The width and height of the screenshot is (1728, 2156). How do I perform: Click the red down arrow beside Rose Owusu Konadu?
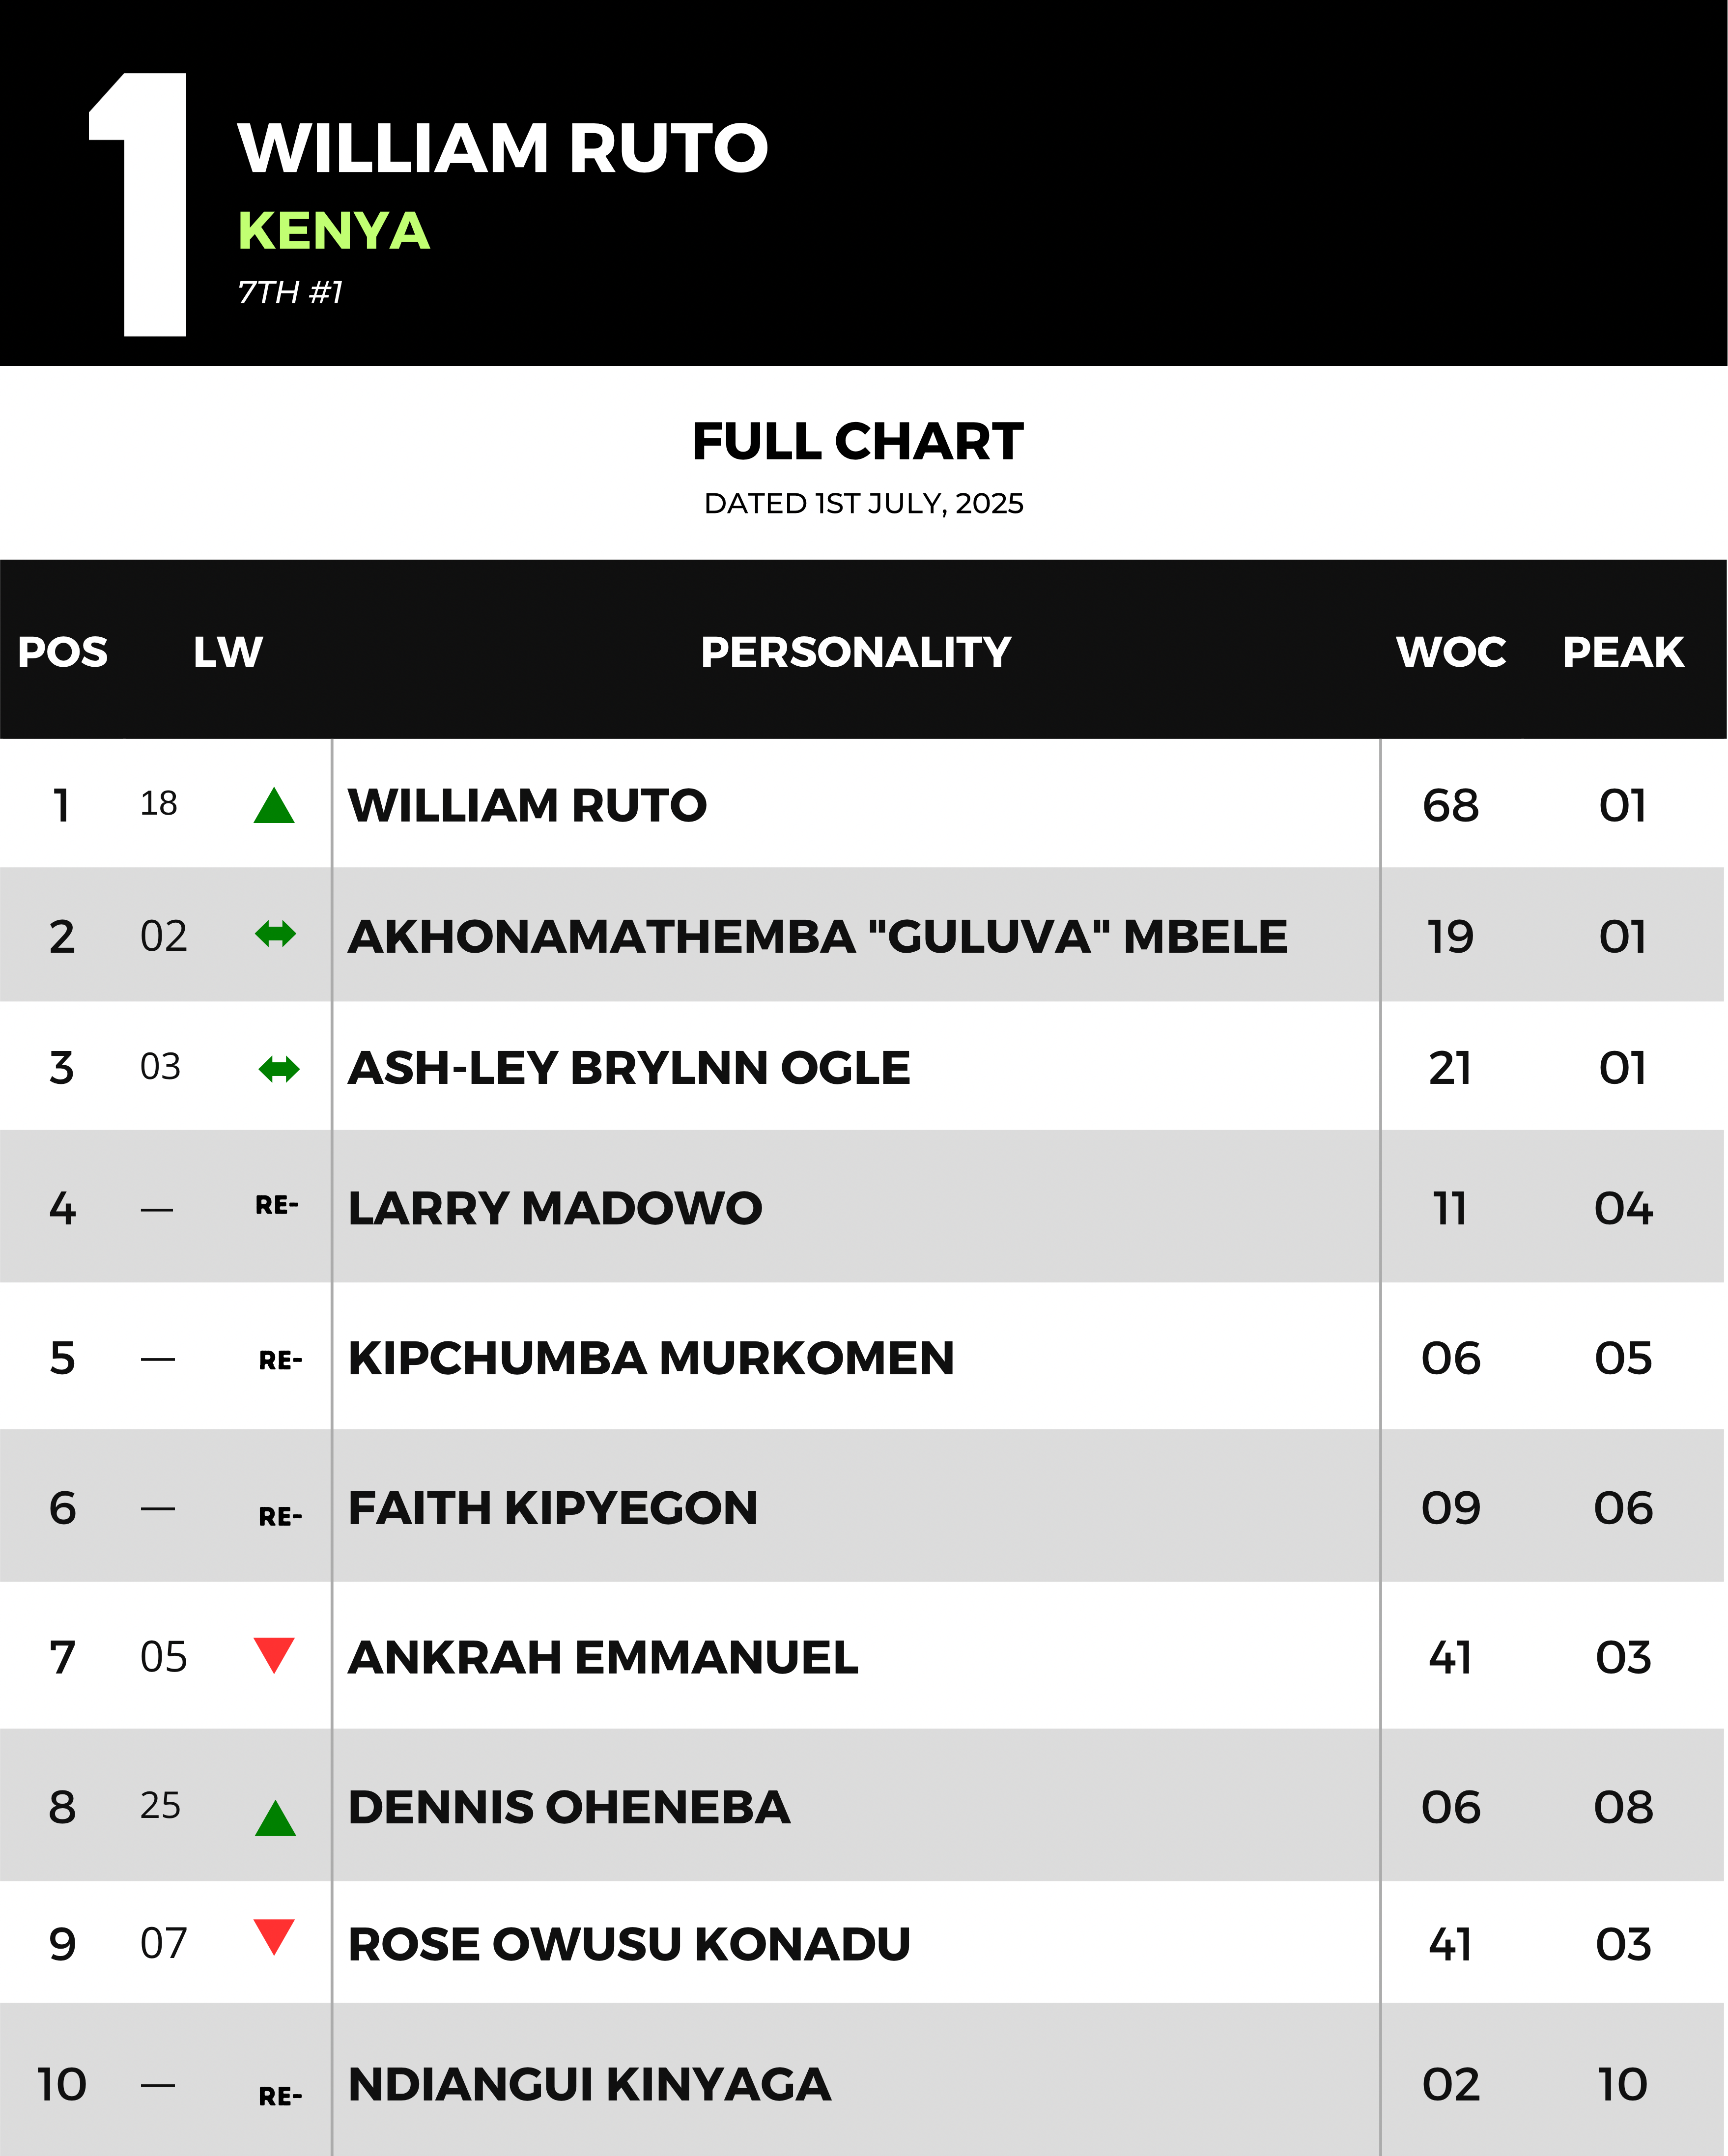point(274,1937)
